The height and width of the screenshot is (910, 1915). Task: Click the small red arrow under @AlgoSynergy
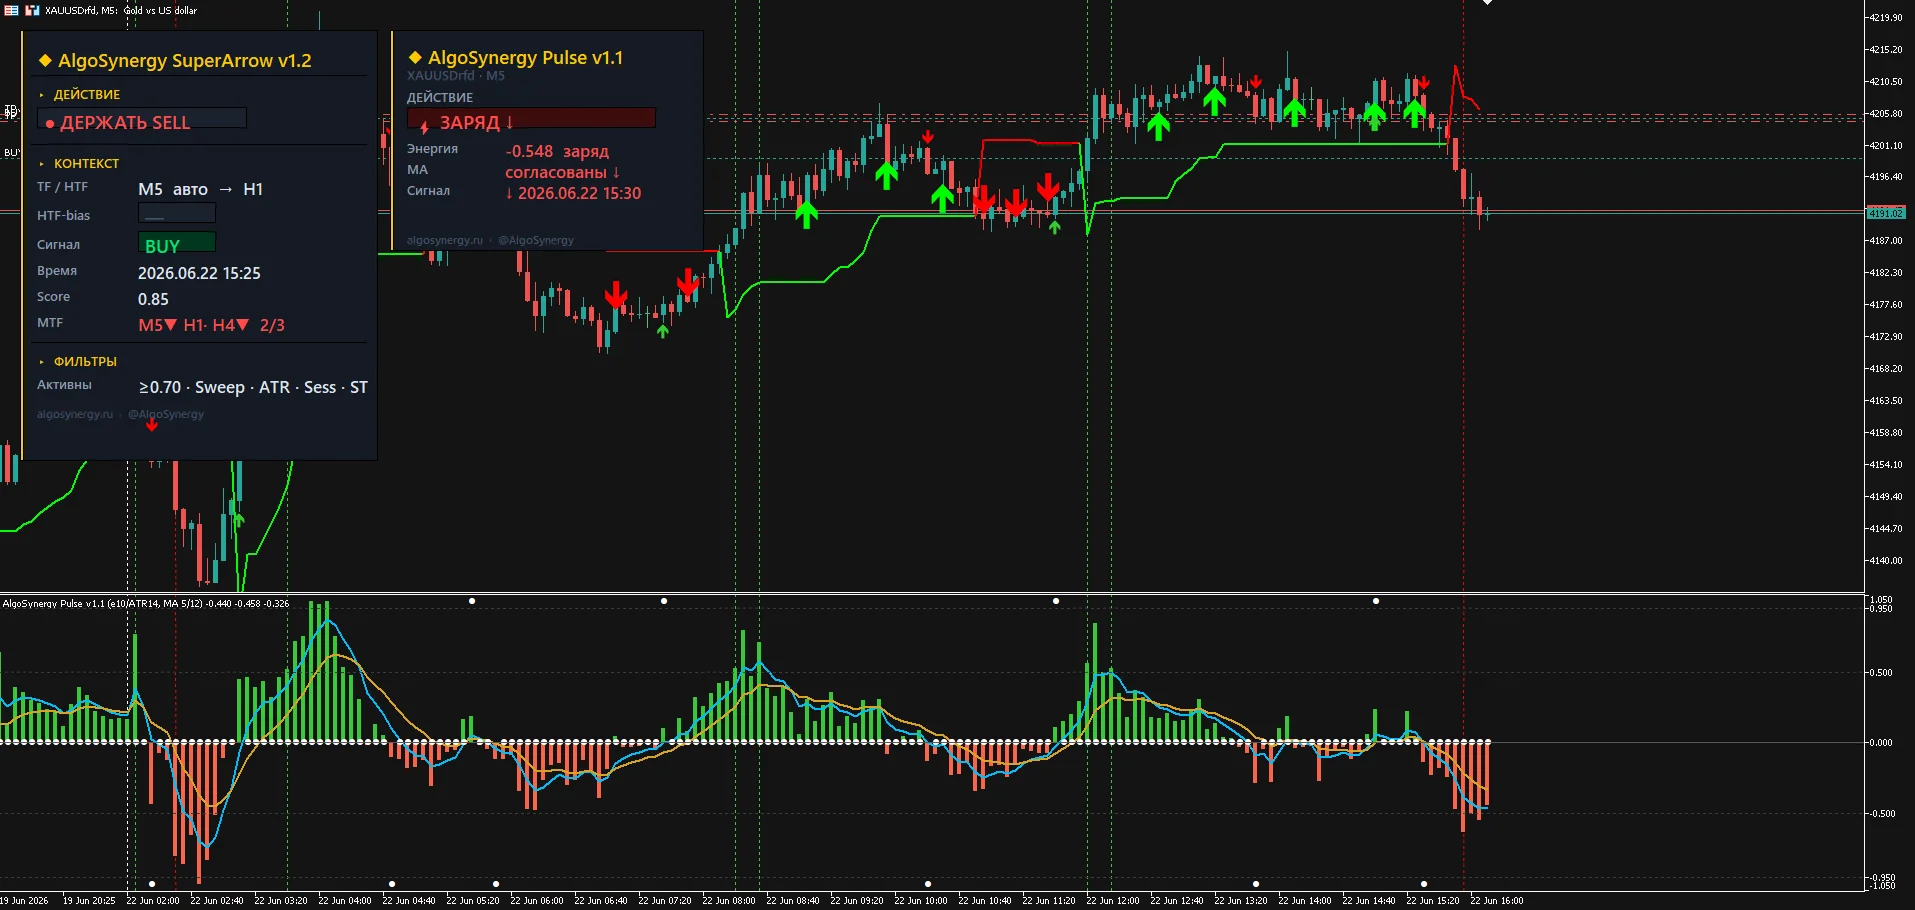coord(152,425)
